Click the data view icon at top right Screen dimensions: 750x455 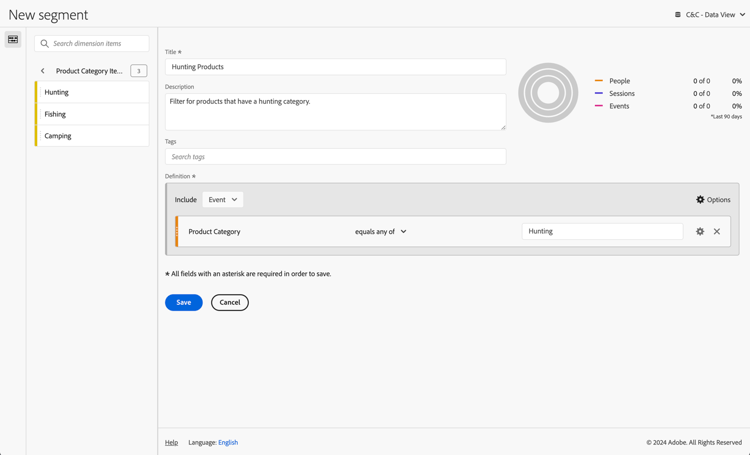[678, 15]
